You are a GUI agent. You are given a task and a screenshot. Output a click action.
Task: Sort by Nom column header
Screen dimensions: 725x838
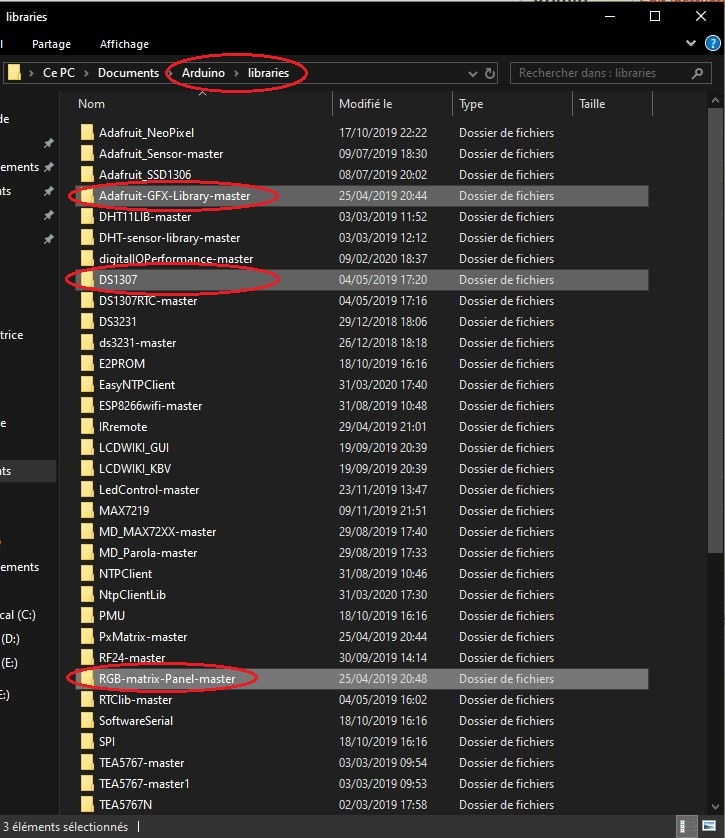point(91,104)
